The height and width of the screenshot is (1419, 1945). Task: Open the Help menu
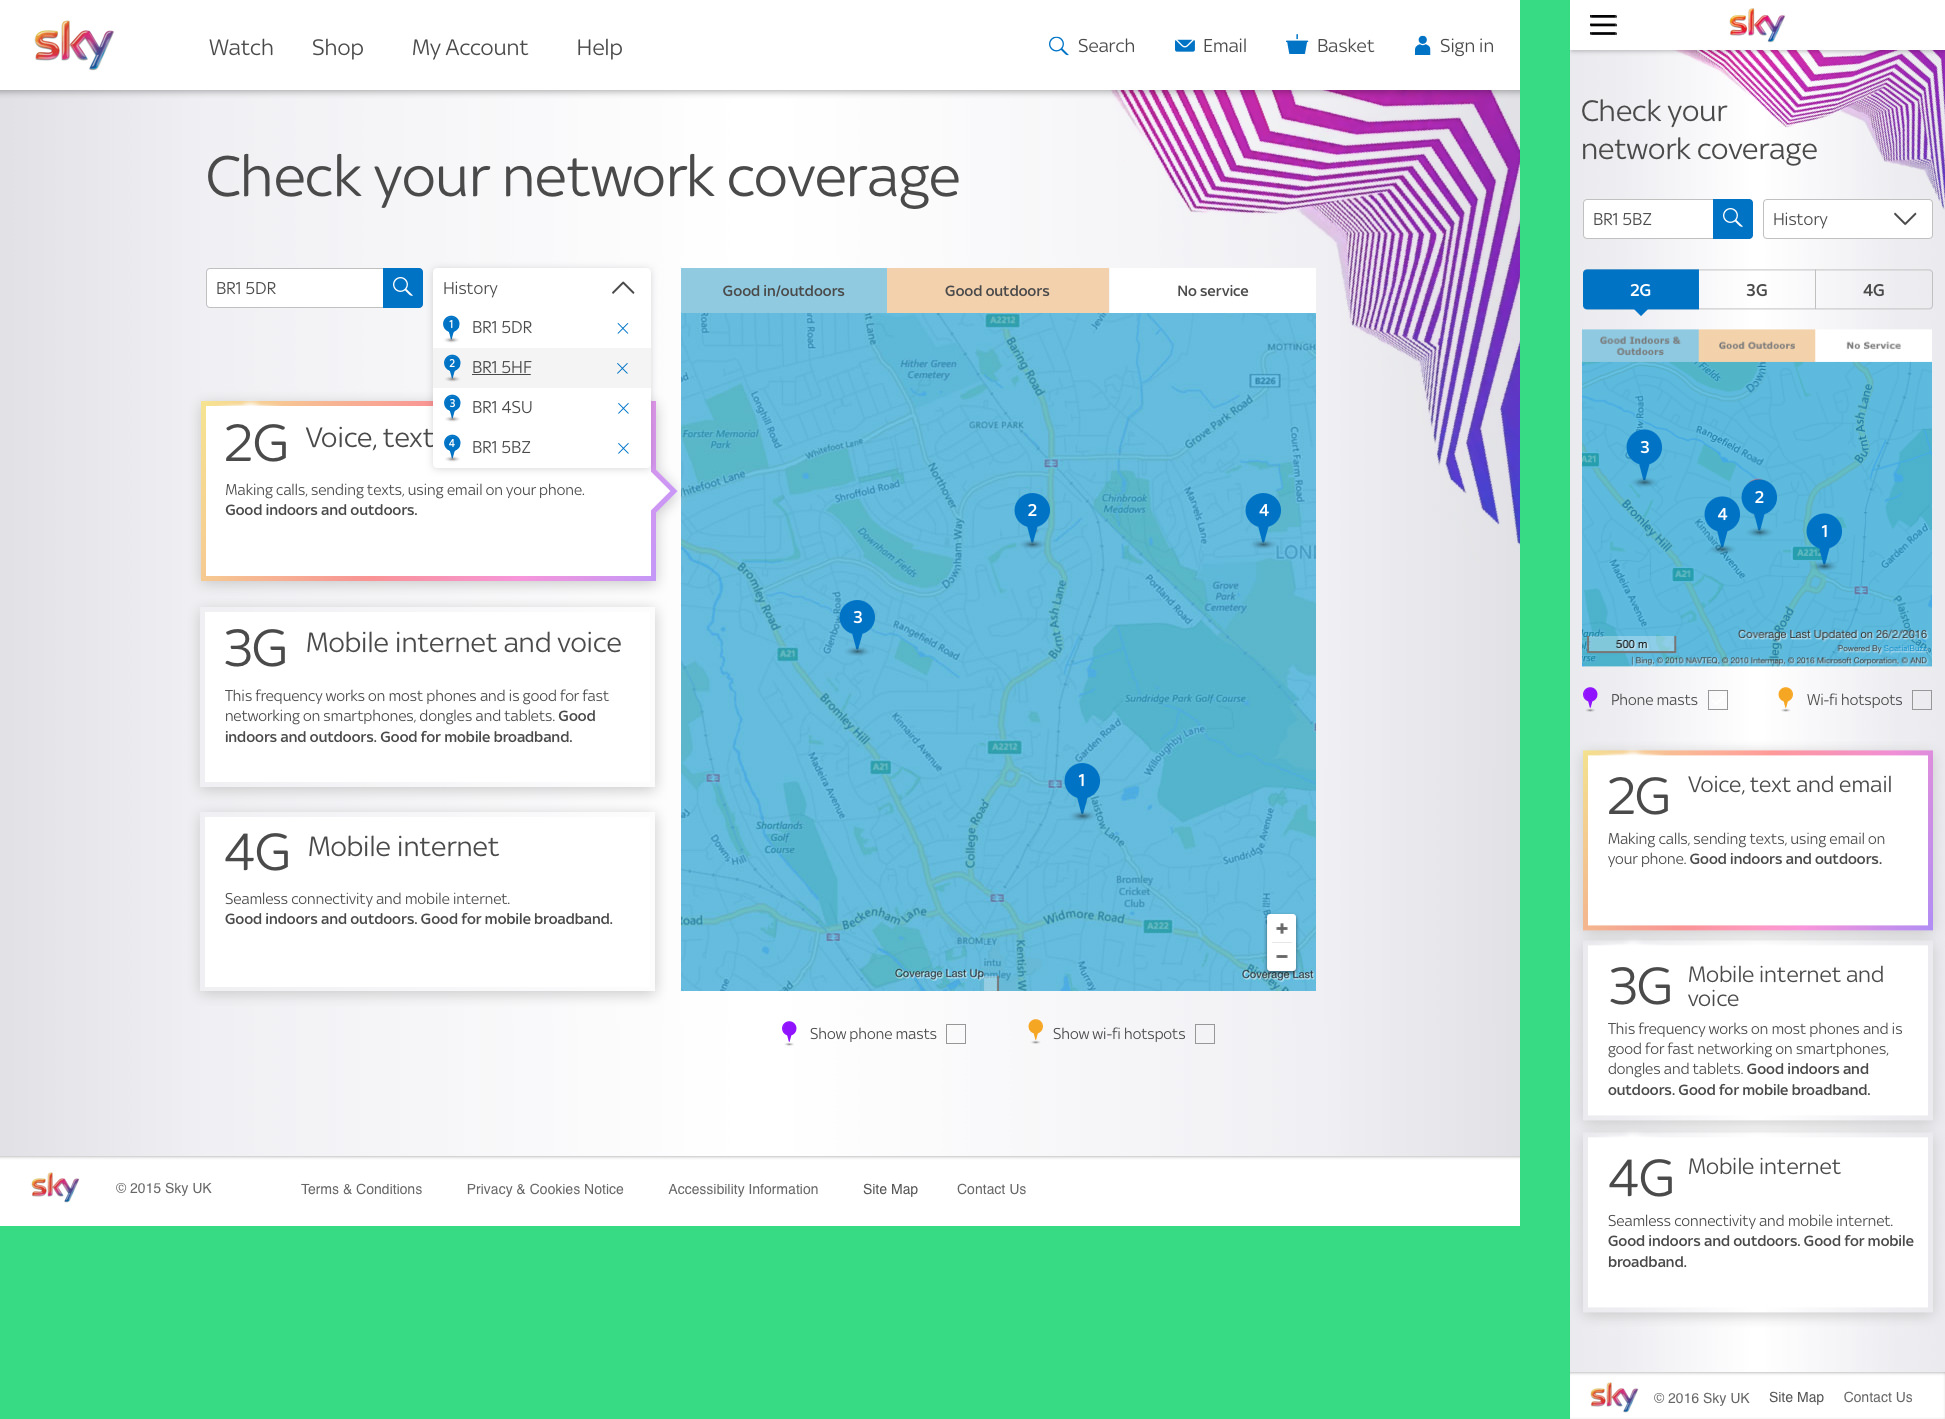(599, 47)
